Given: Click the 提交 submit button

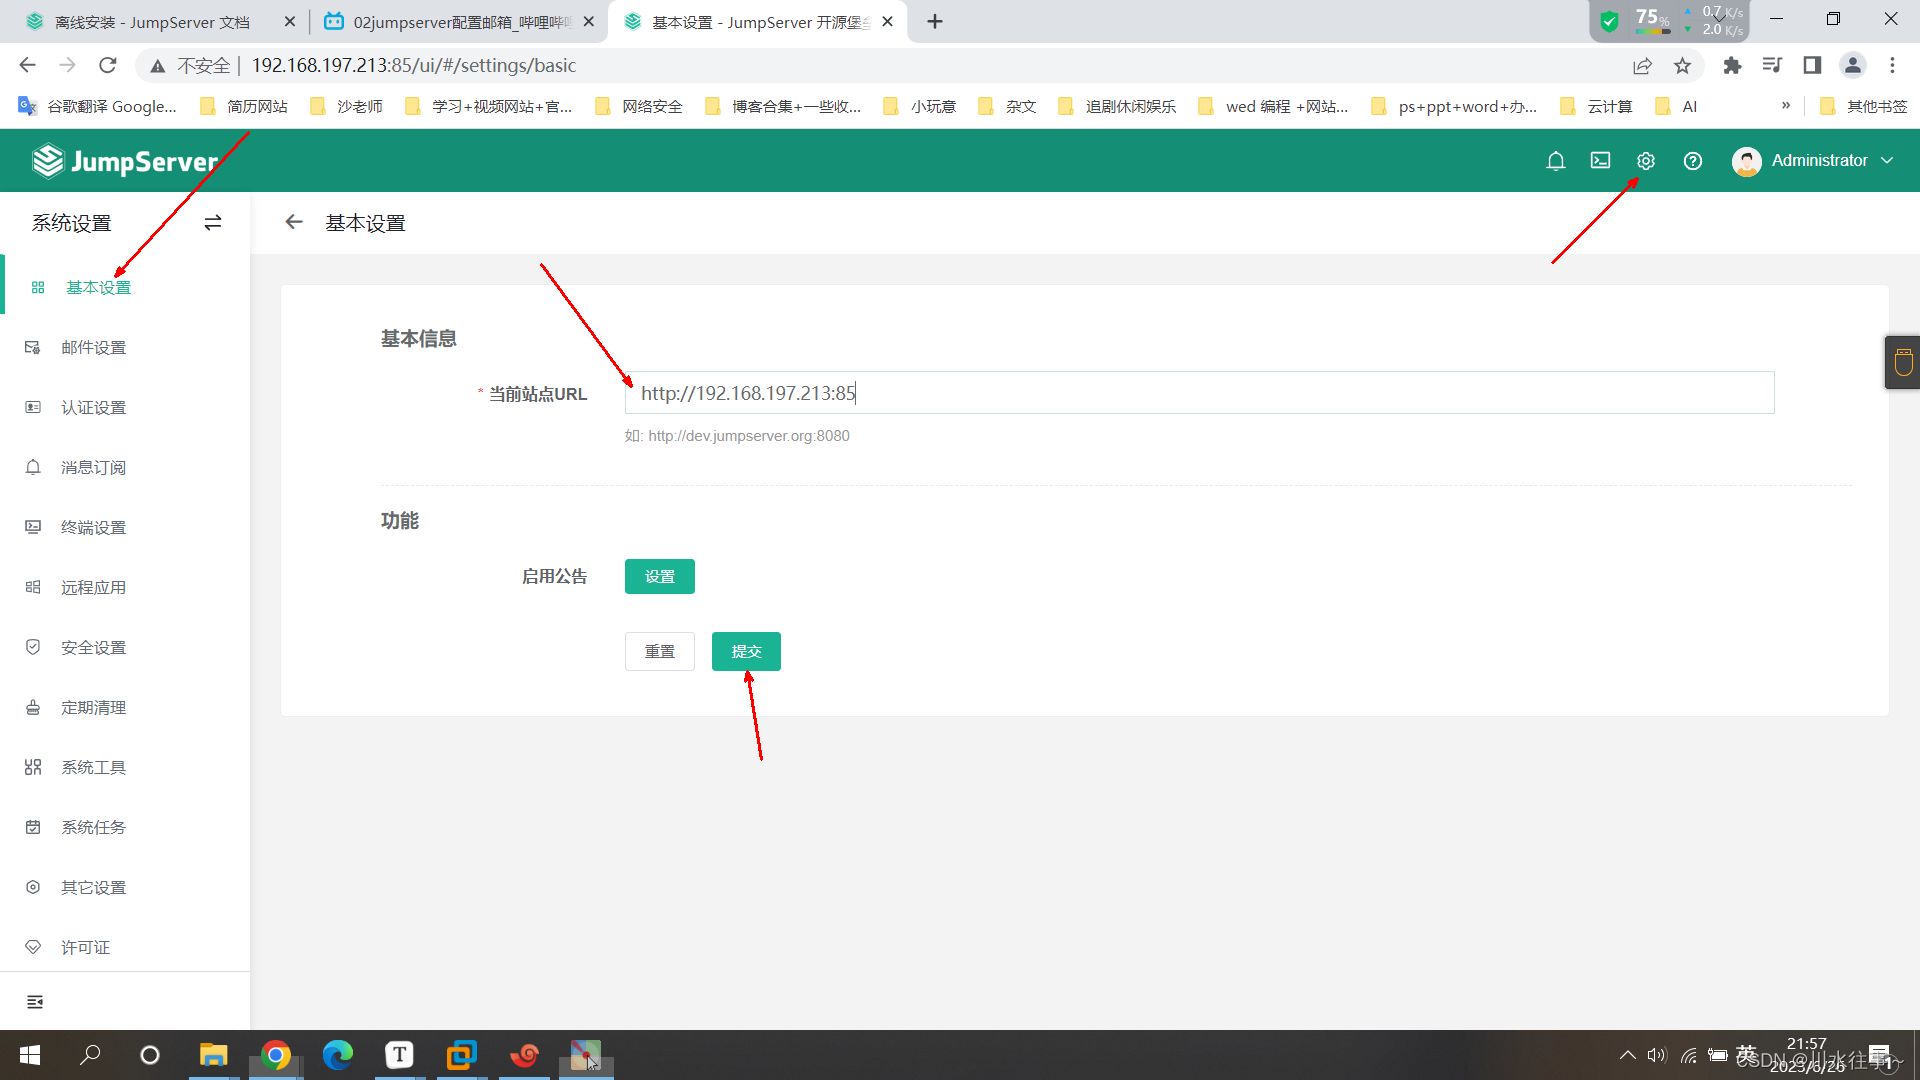Looking at the screenshot, I should click(746, 652).
